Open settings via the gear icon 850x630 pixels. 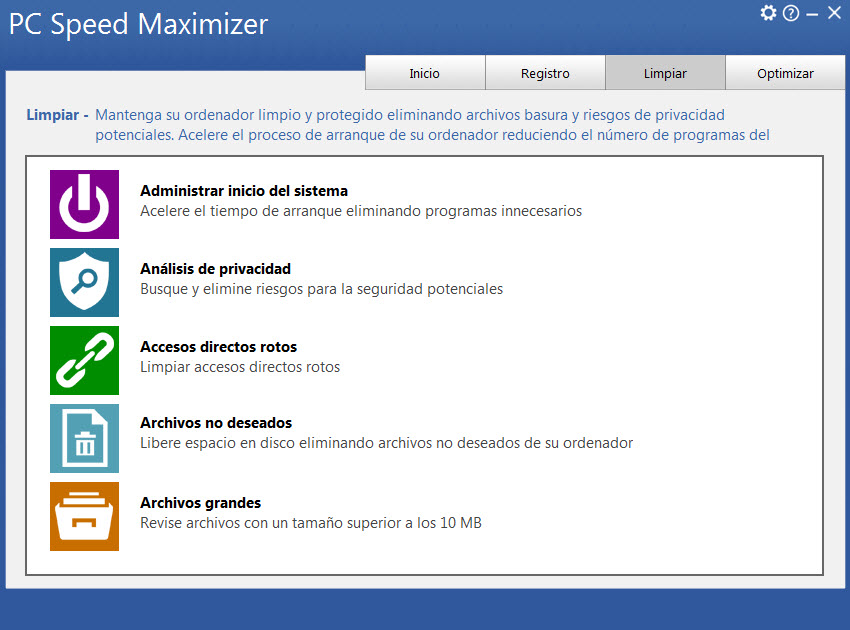(x=768, y=12)
